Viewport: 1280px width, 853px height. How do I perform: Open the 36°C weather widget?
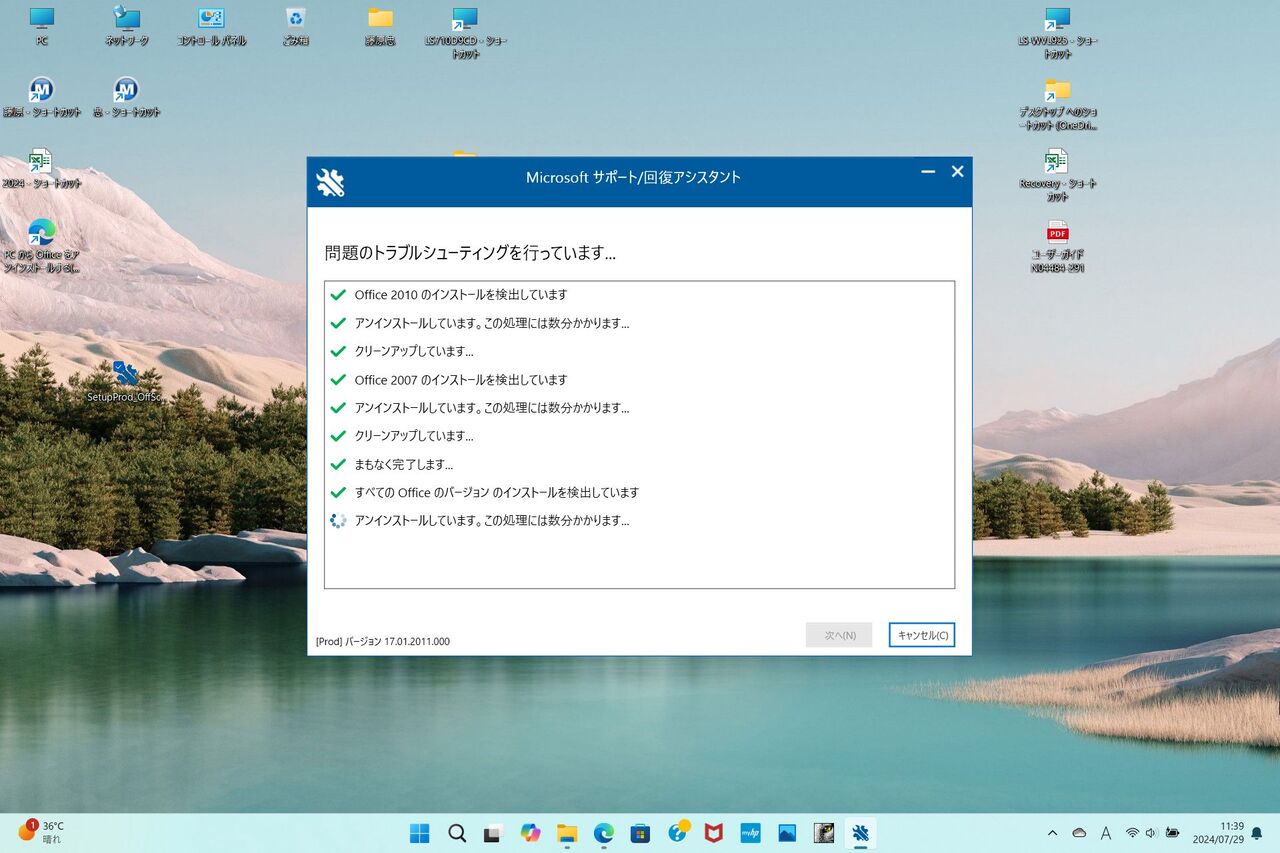[42, 832]
